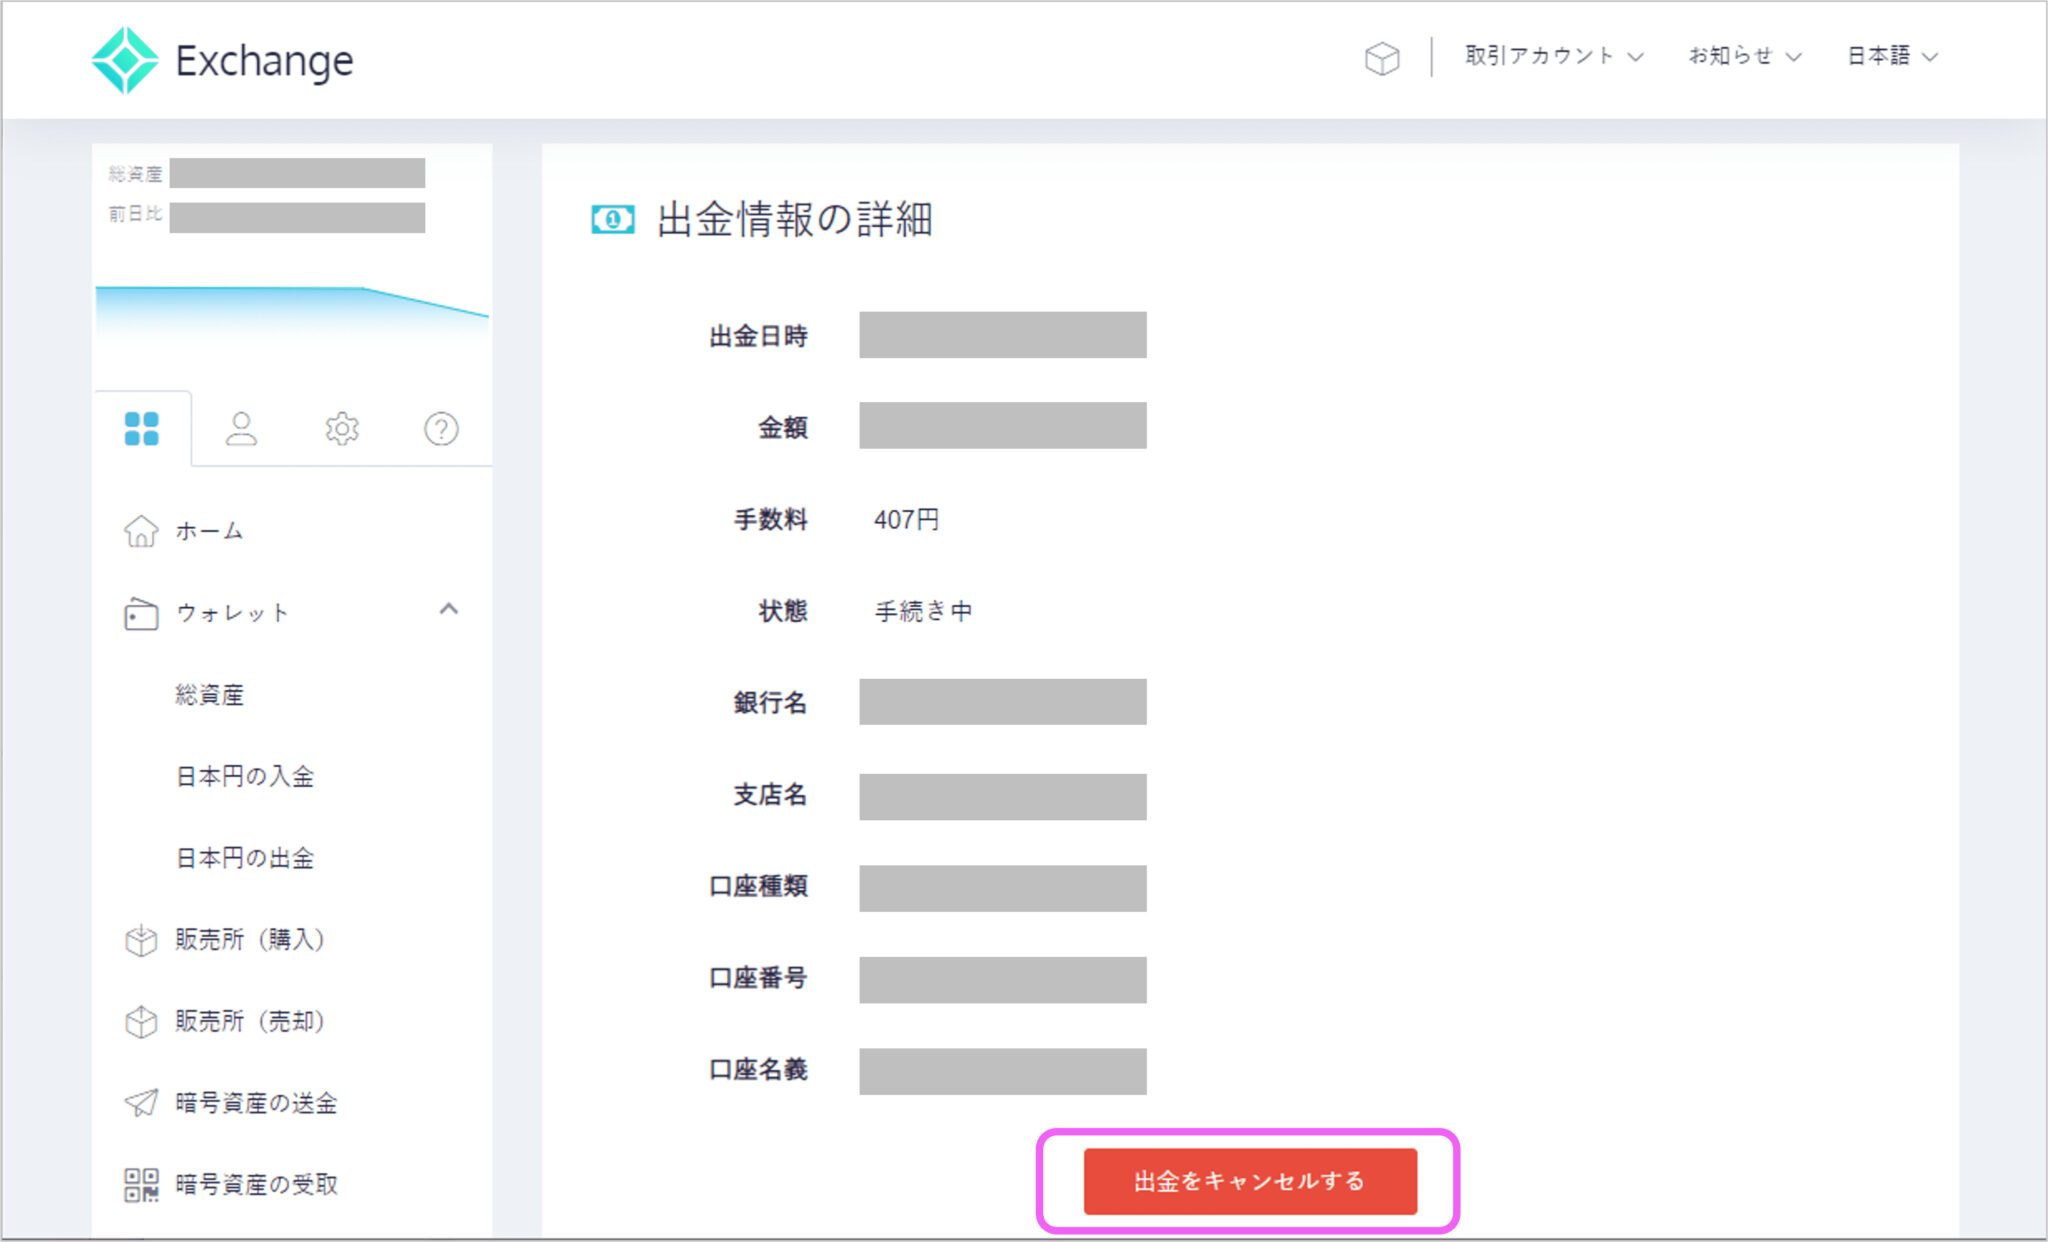
Task: Click the home icon beside ホーム
Action: pos(141,531)
